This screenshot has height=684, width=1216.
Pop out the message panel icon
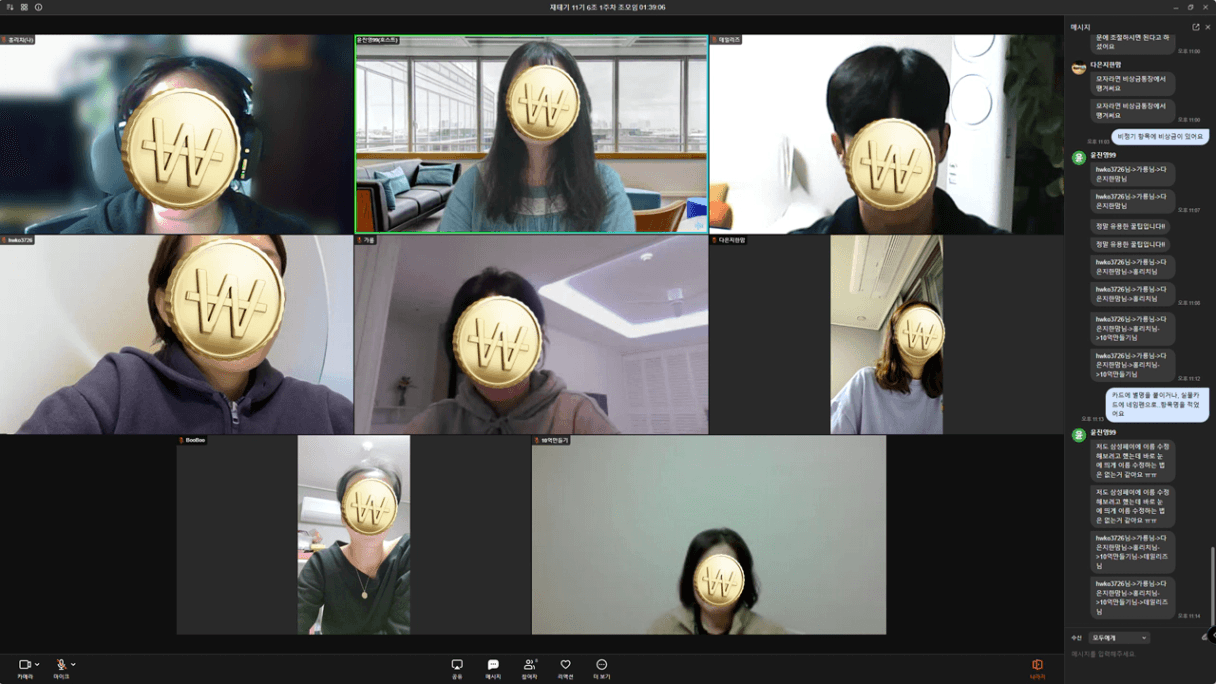coord(1196,27)
